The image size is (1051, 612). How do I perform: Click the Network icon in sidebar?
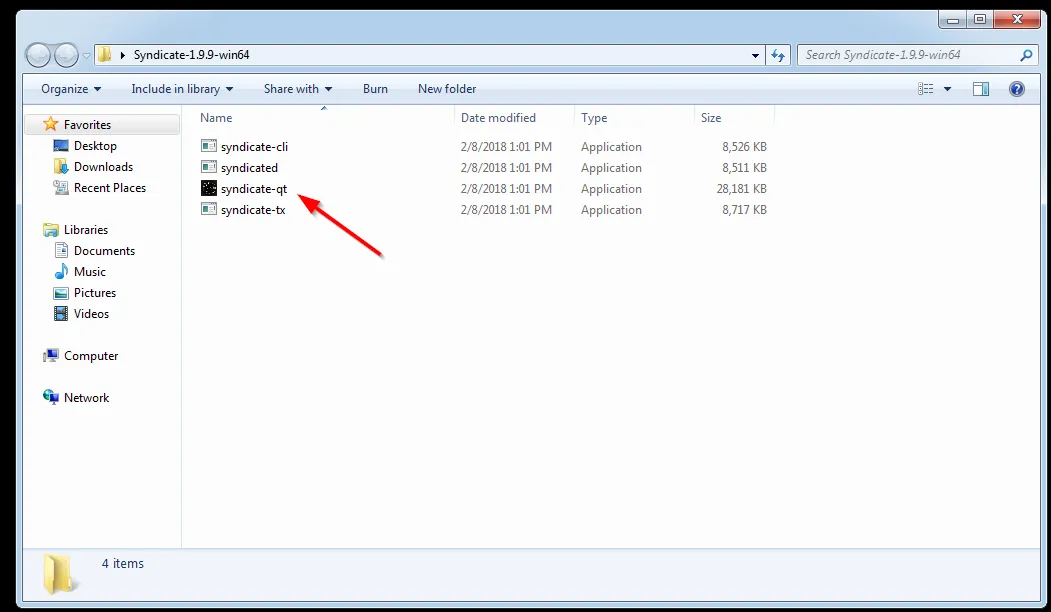50,397
